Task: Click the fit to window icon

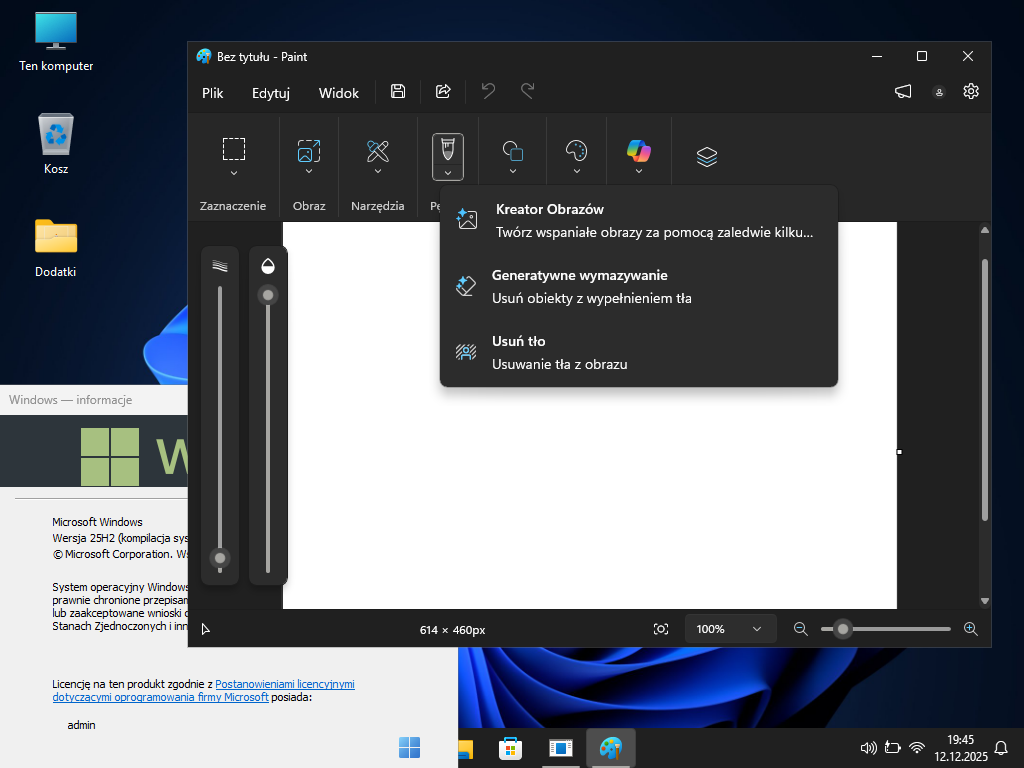Action: [661, 629]
